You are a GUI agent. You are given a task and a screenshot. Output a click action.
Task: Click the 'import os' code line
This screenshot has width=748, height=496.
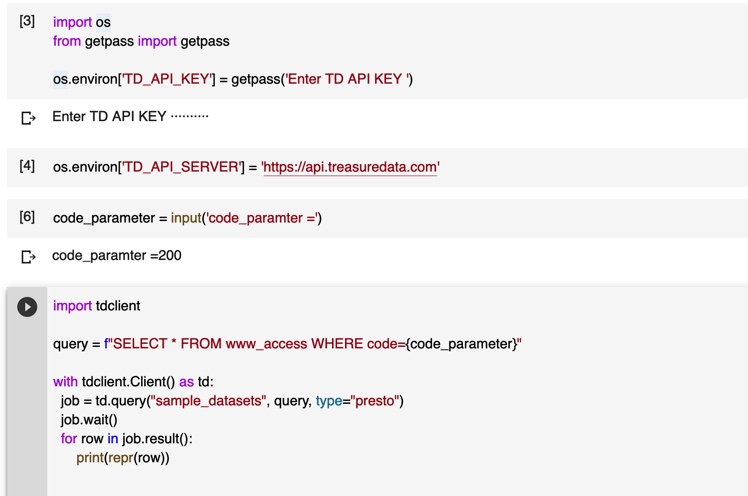pyautogui.click(x=82, y=22)
